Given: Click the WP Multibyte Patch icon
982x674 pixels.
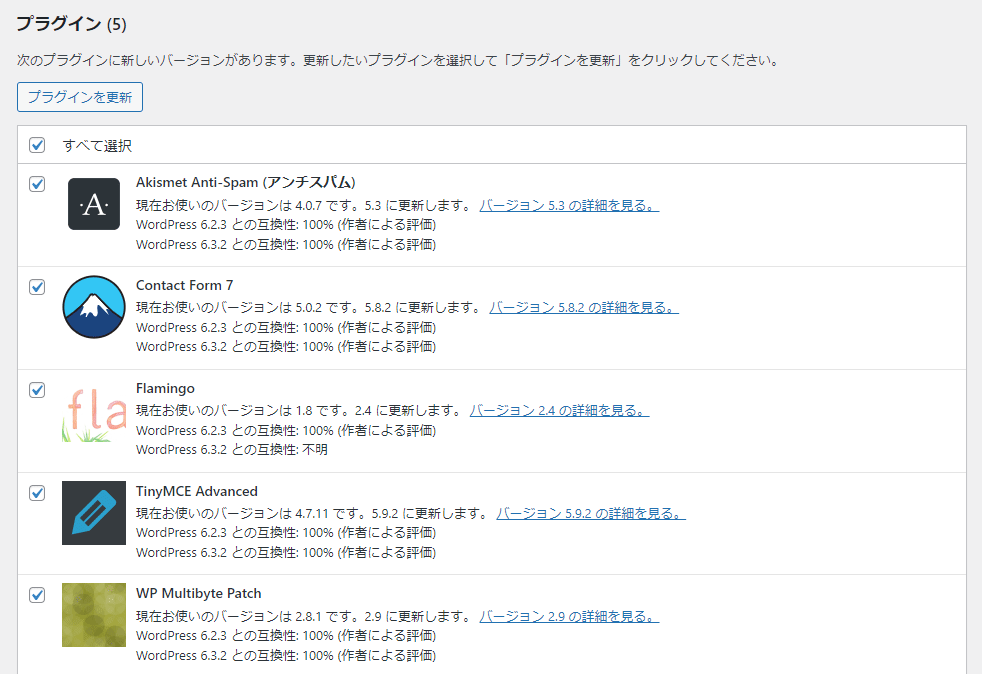Looking at the screenshot, I should [94, 615].
